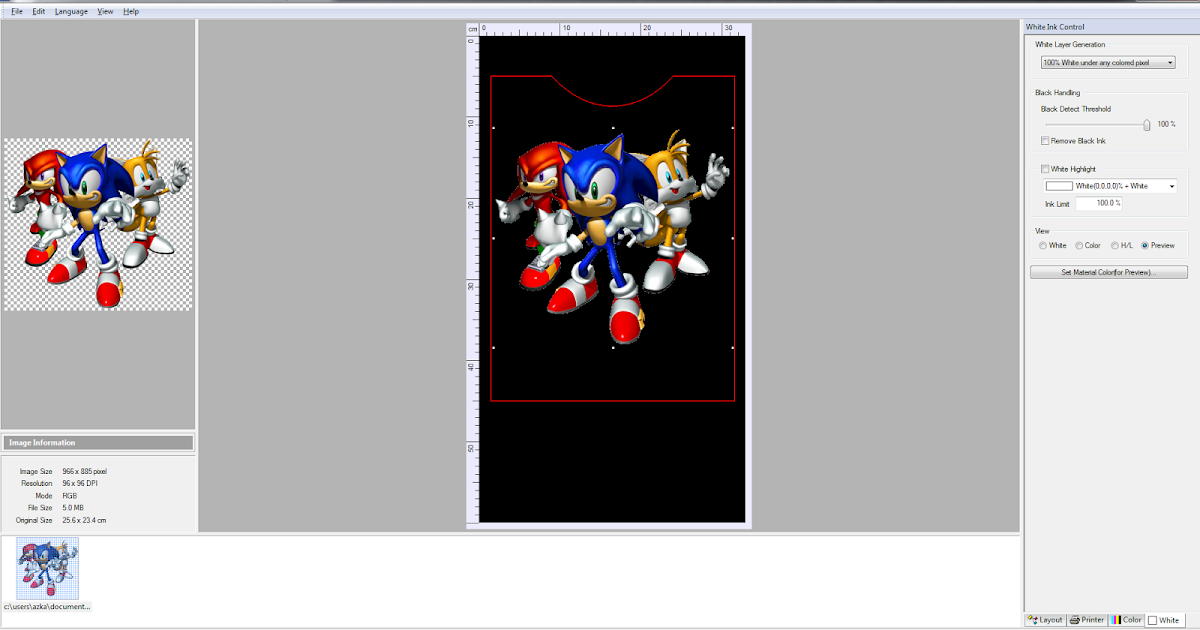
Task: Expand White Layer Generation dropdown
Action: pyautogui.click(x=1108, y=62)
